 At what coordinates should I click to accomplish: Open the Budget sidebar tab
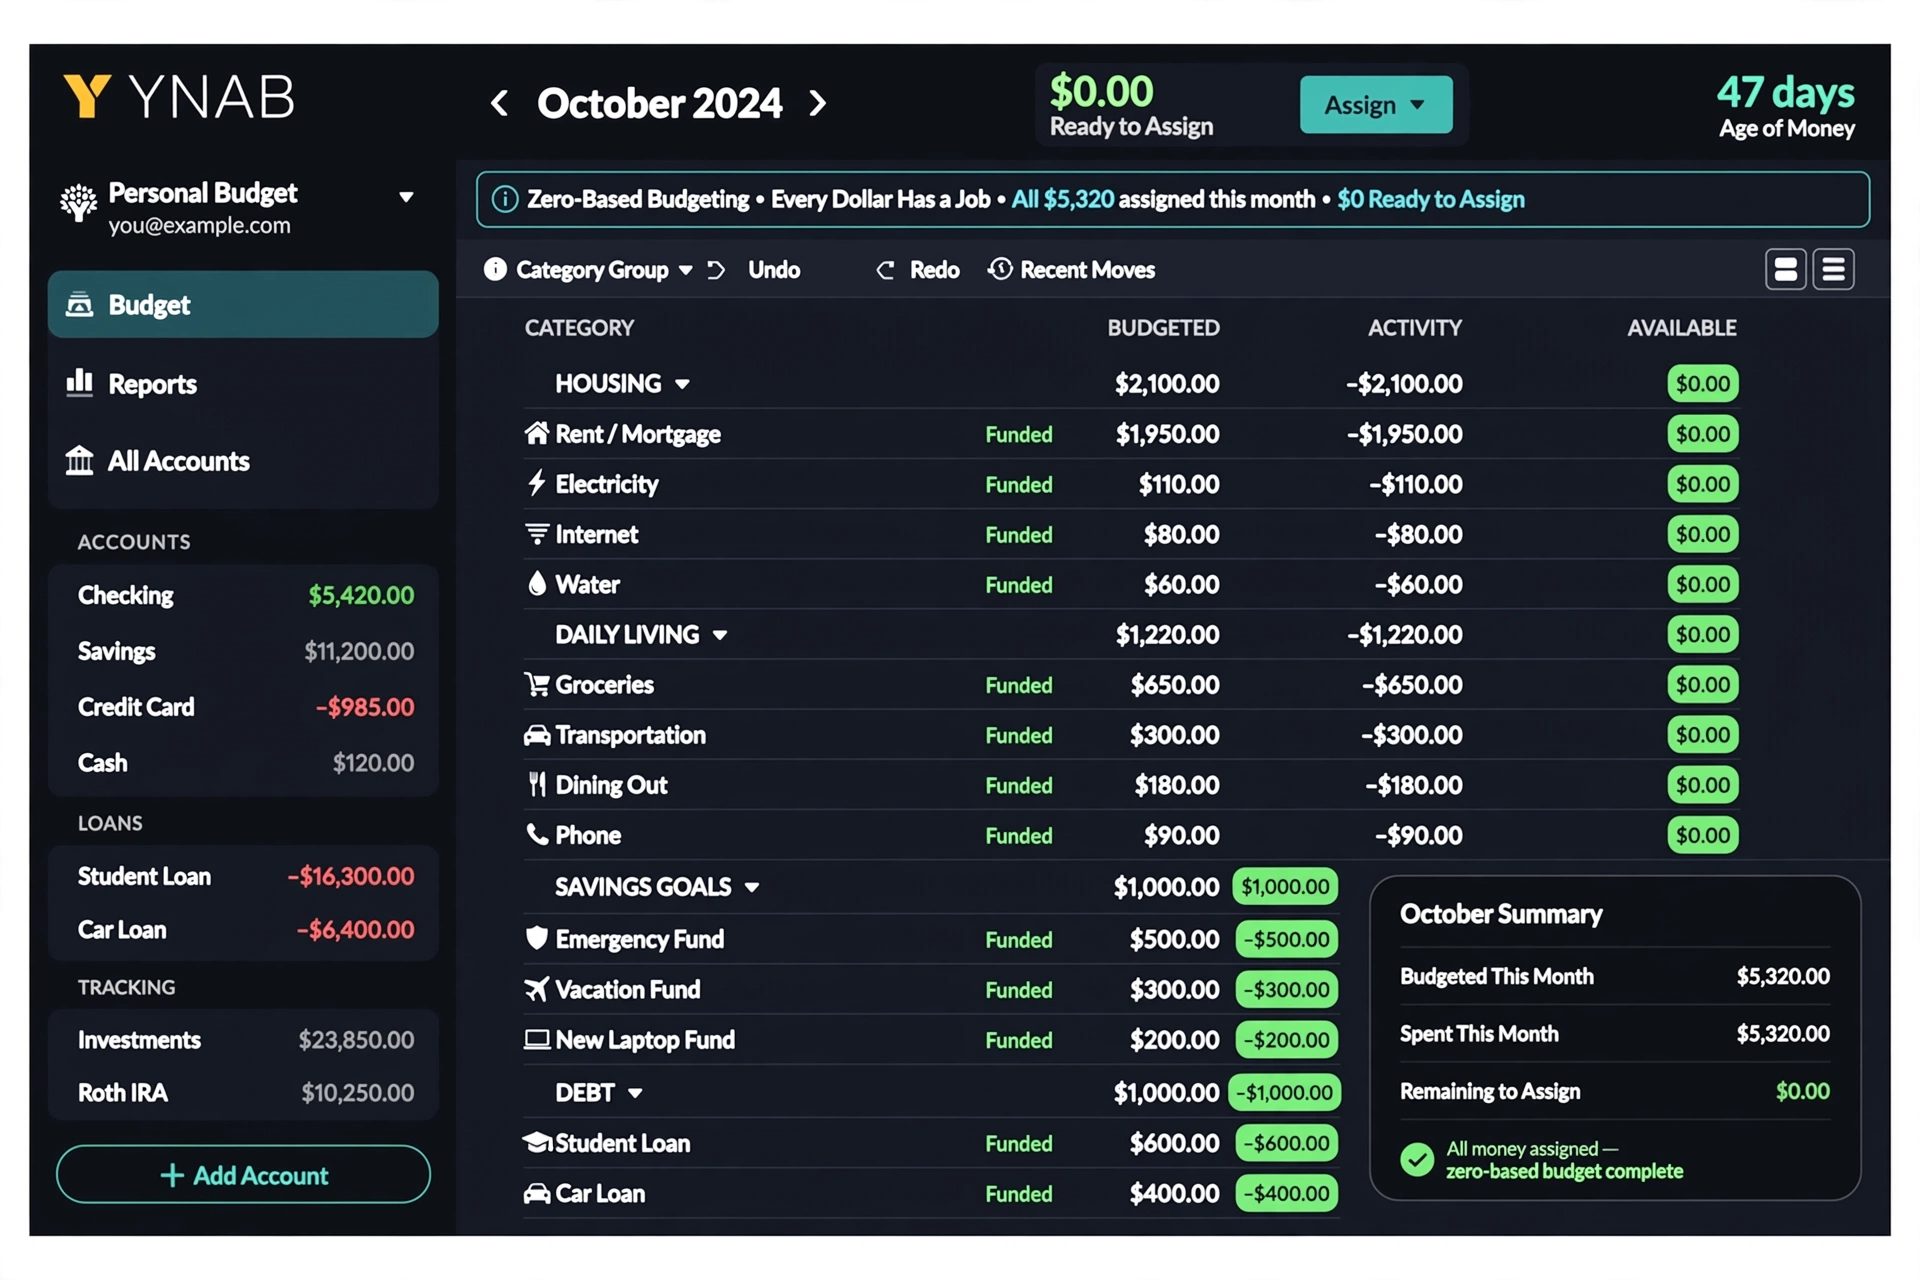tap(243, 304)
